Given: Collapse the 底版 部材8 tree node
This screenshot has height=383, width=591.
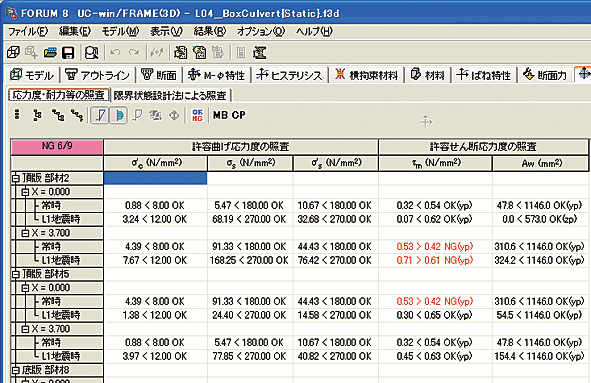Looking at the screenshot, I should tap(16, 370).
